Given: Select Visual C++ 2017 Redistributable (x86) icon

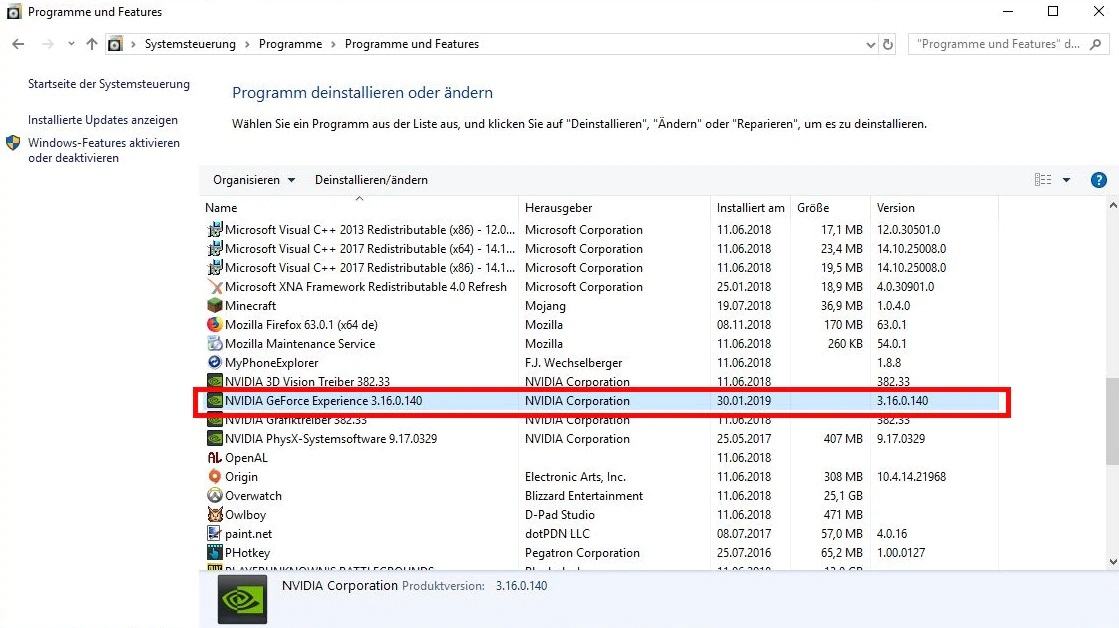Looking at the screenshot, I should [x=214, y=268].
